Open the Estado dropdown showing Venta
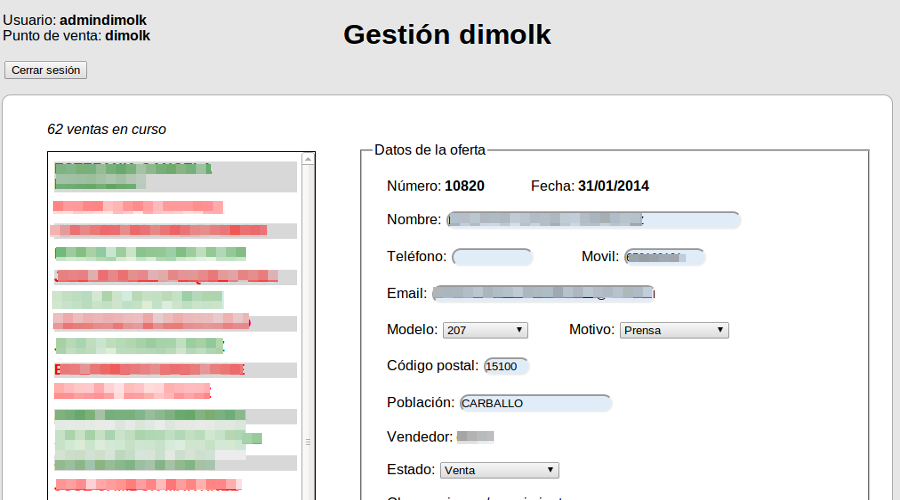Screen dimensions: 900x500 click(x=499, y=470)
